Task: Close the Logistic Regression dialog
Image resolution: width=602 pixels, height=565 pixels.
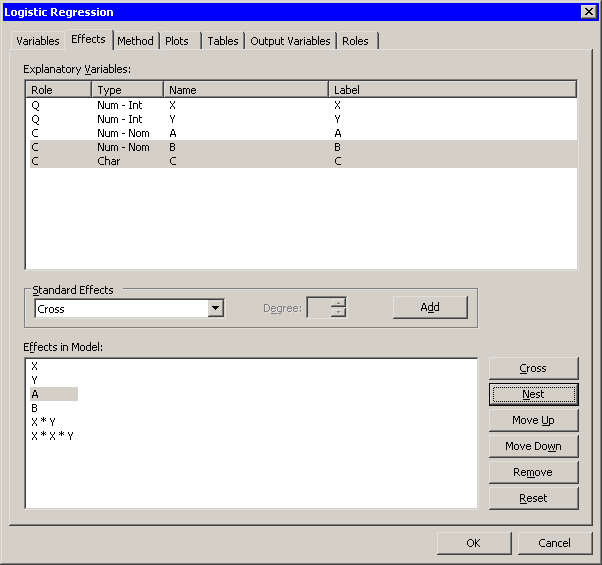Action: point(588,12)
